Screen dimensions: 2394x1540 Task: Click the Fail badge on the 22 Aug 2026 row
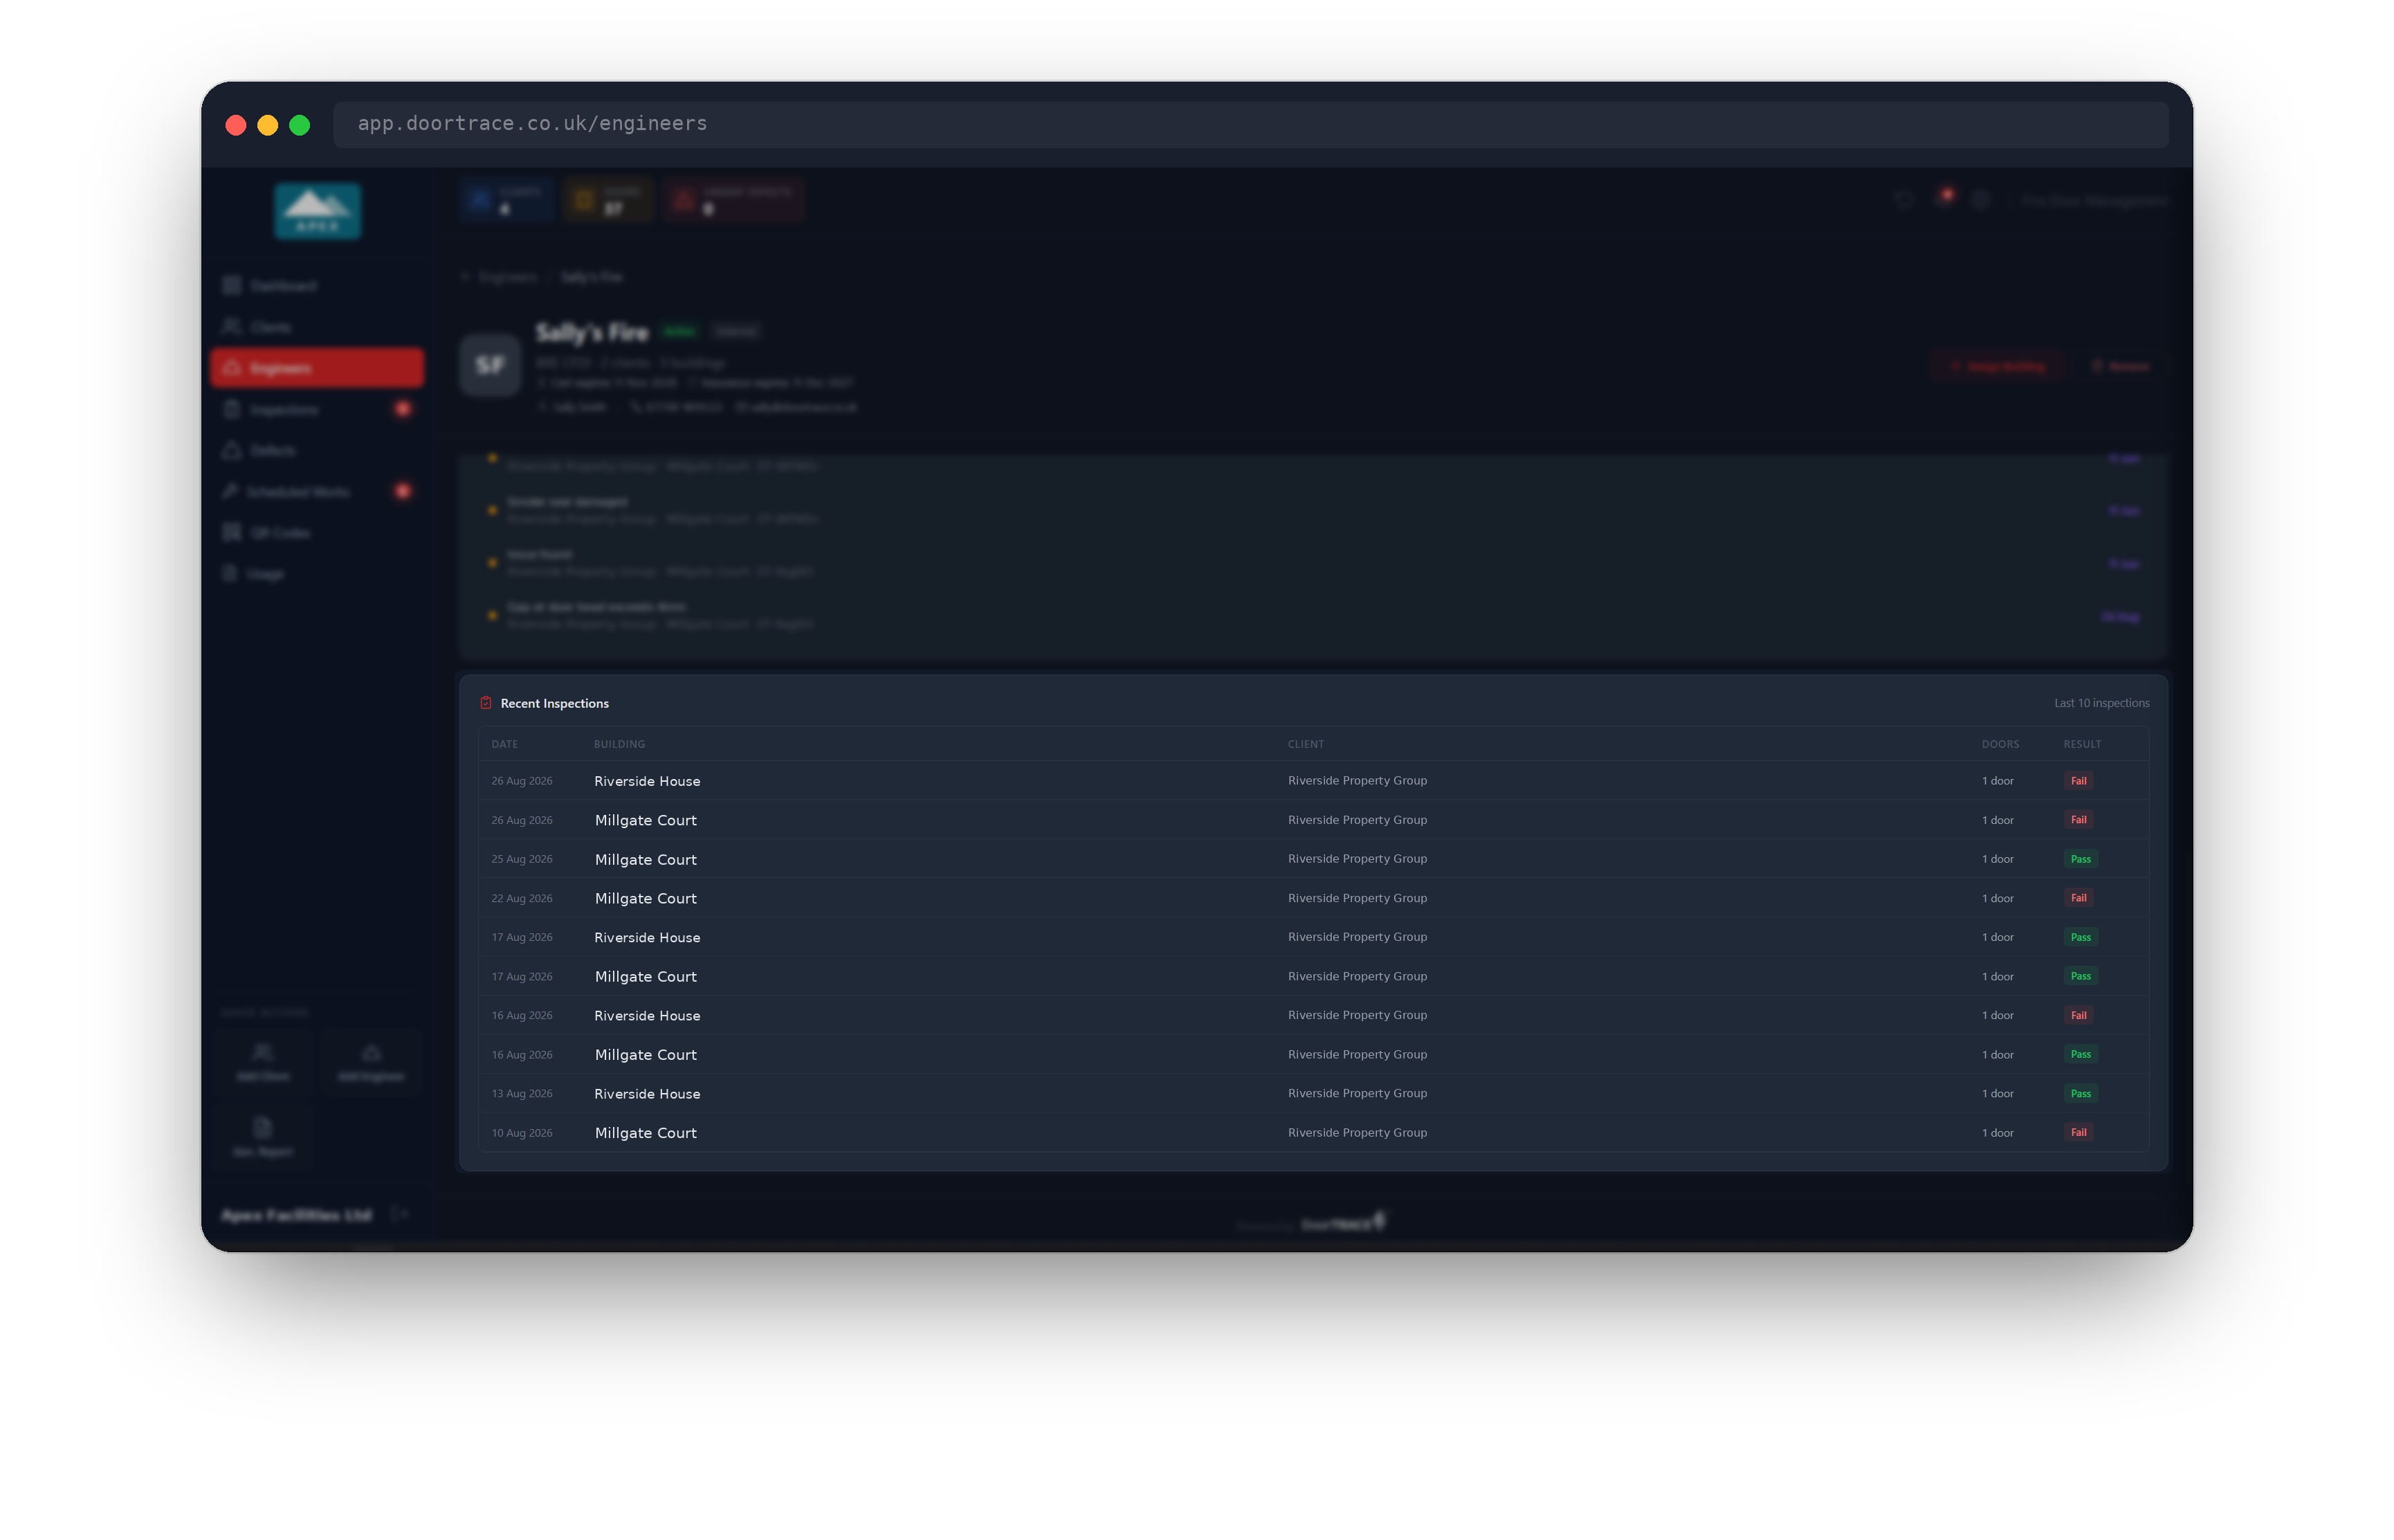[x=2078, y=898]
